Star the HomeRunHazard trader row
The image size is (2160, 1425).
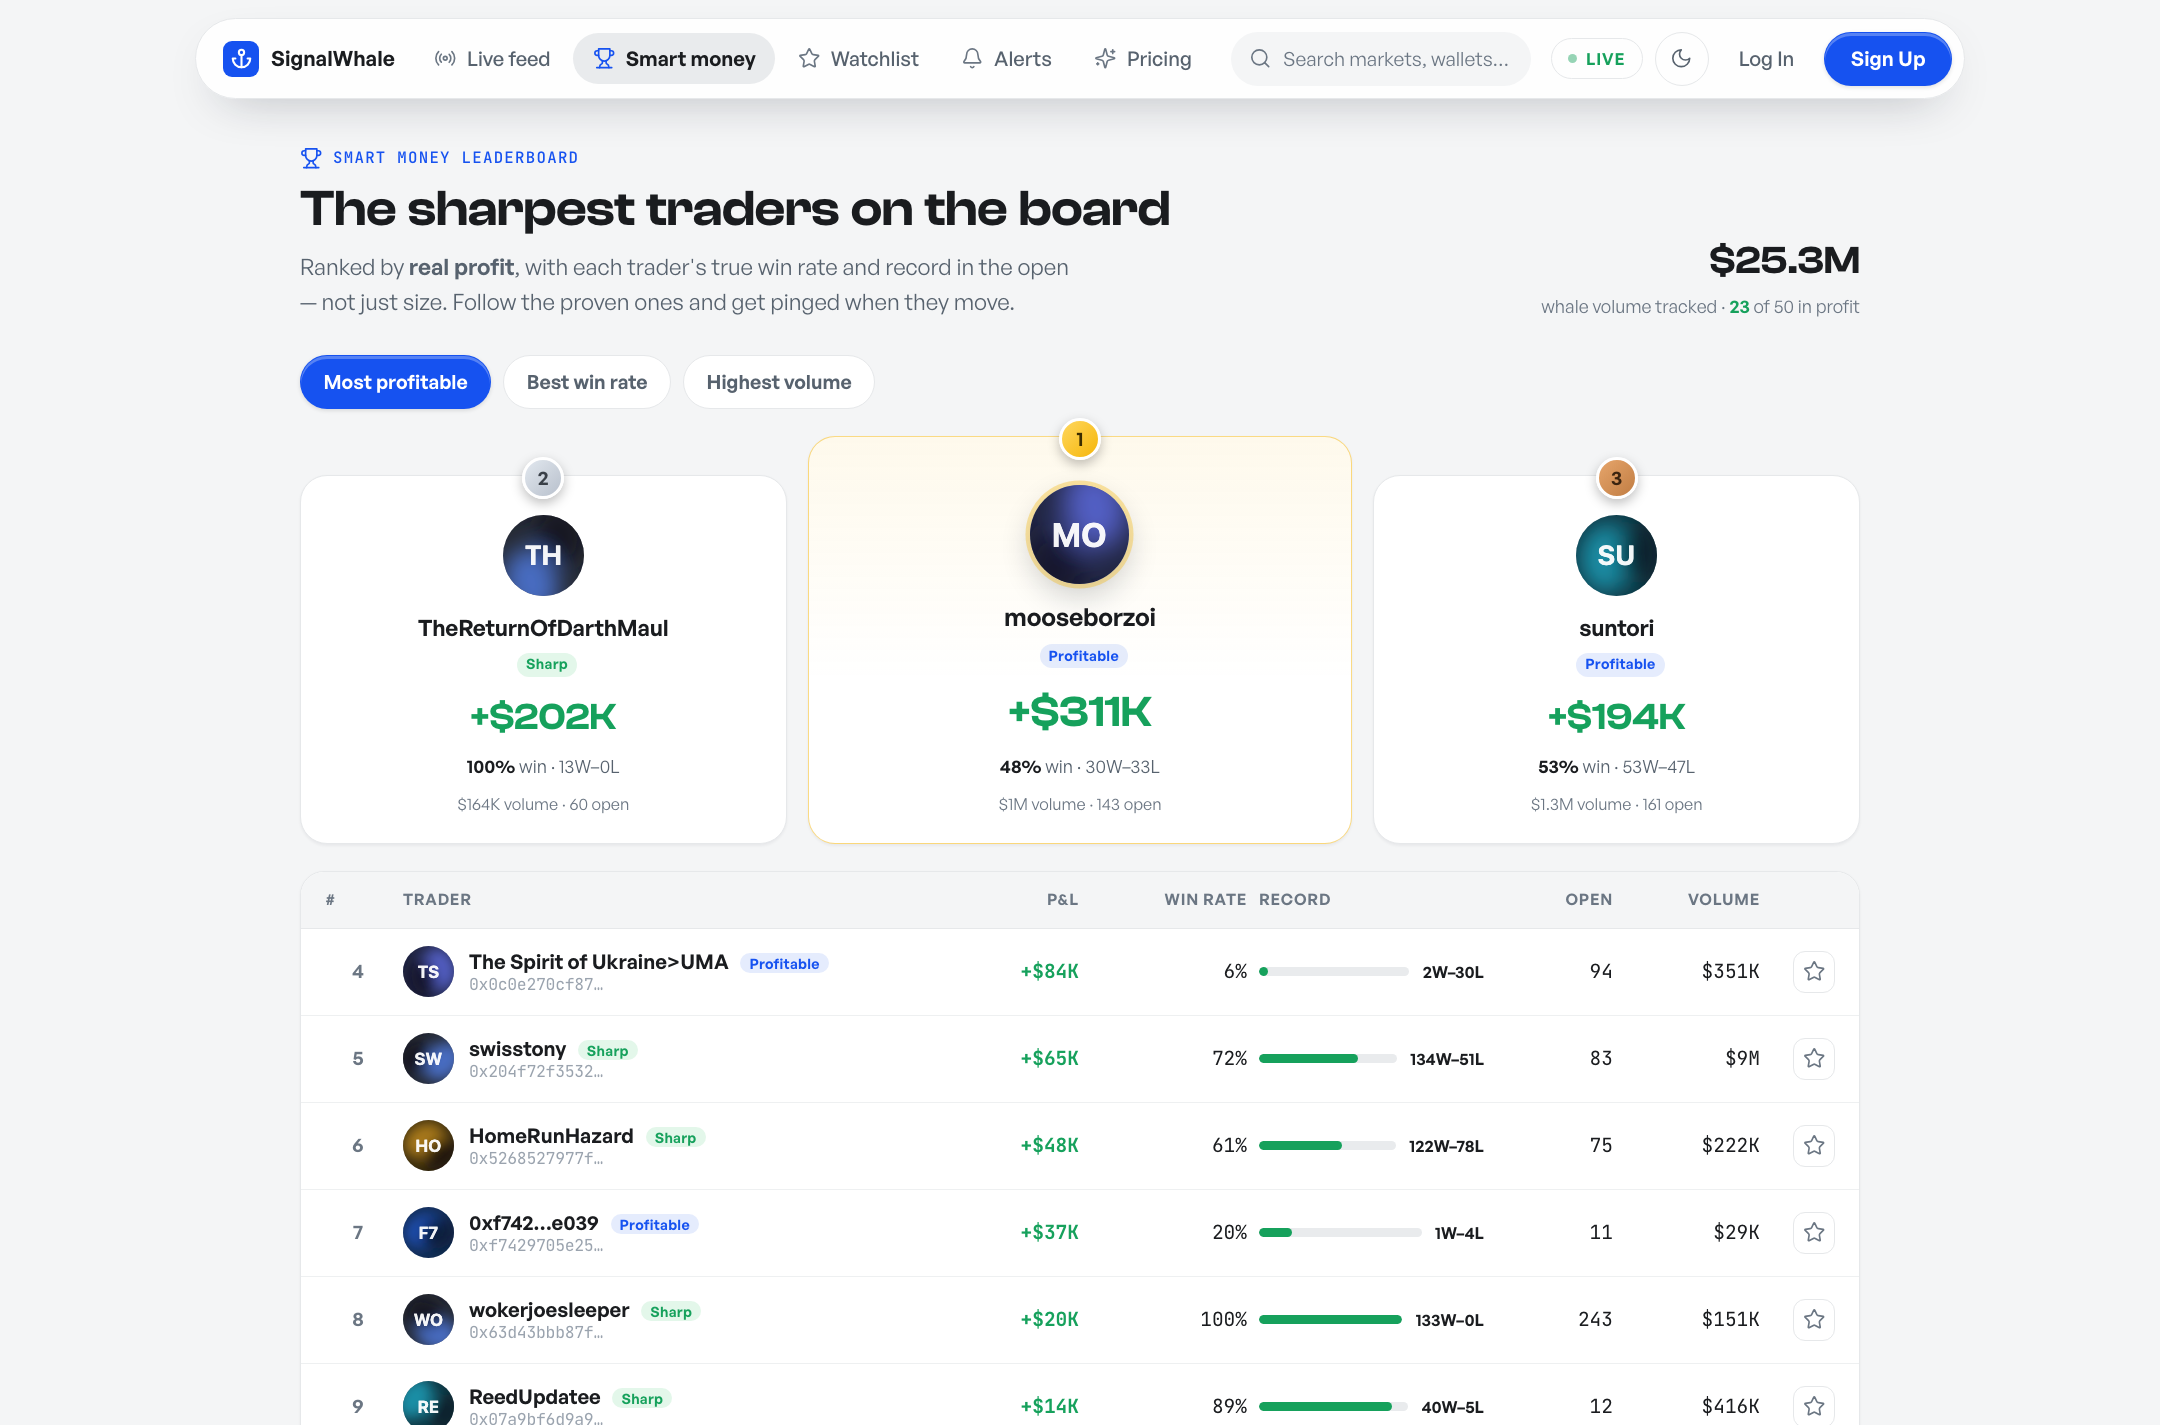1814,1145
